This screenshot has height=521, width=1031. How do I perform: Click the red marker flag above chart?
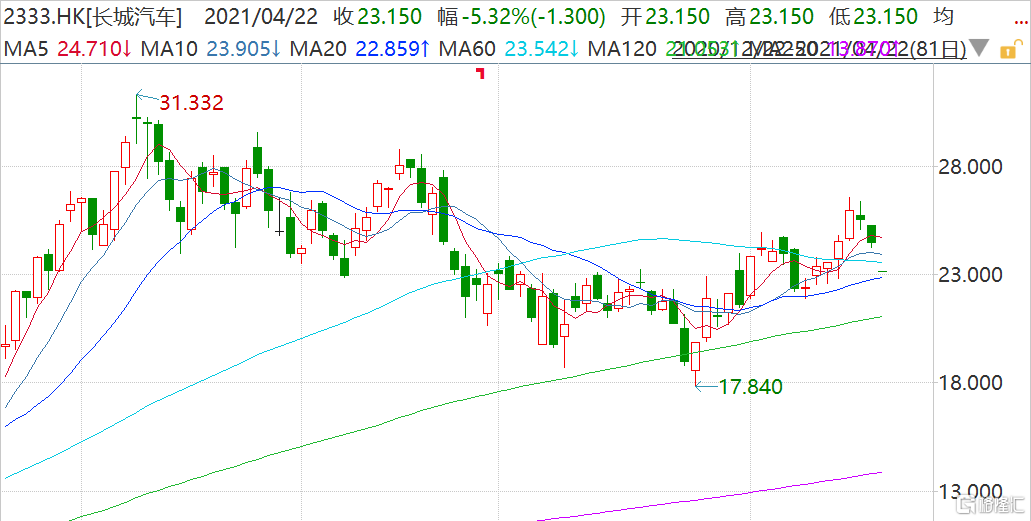481,74
